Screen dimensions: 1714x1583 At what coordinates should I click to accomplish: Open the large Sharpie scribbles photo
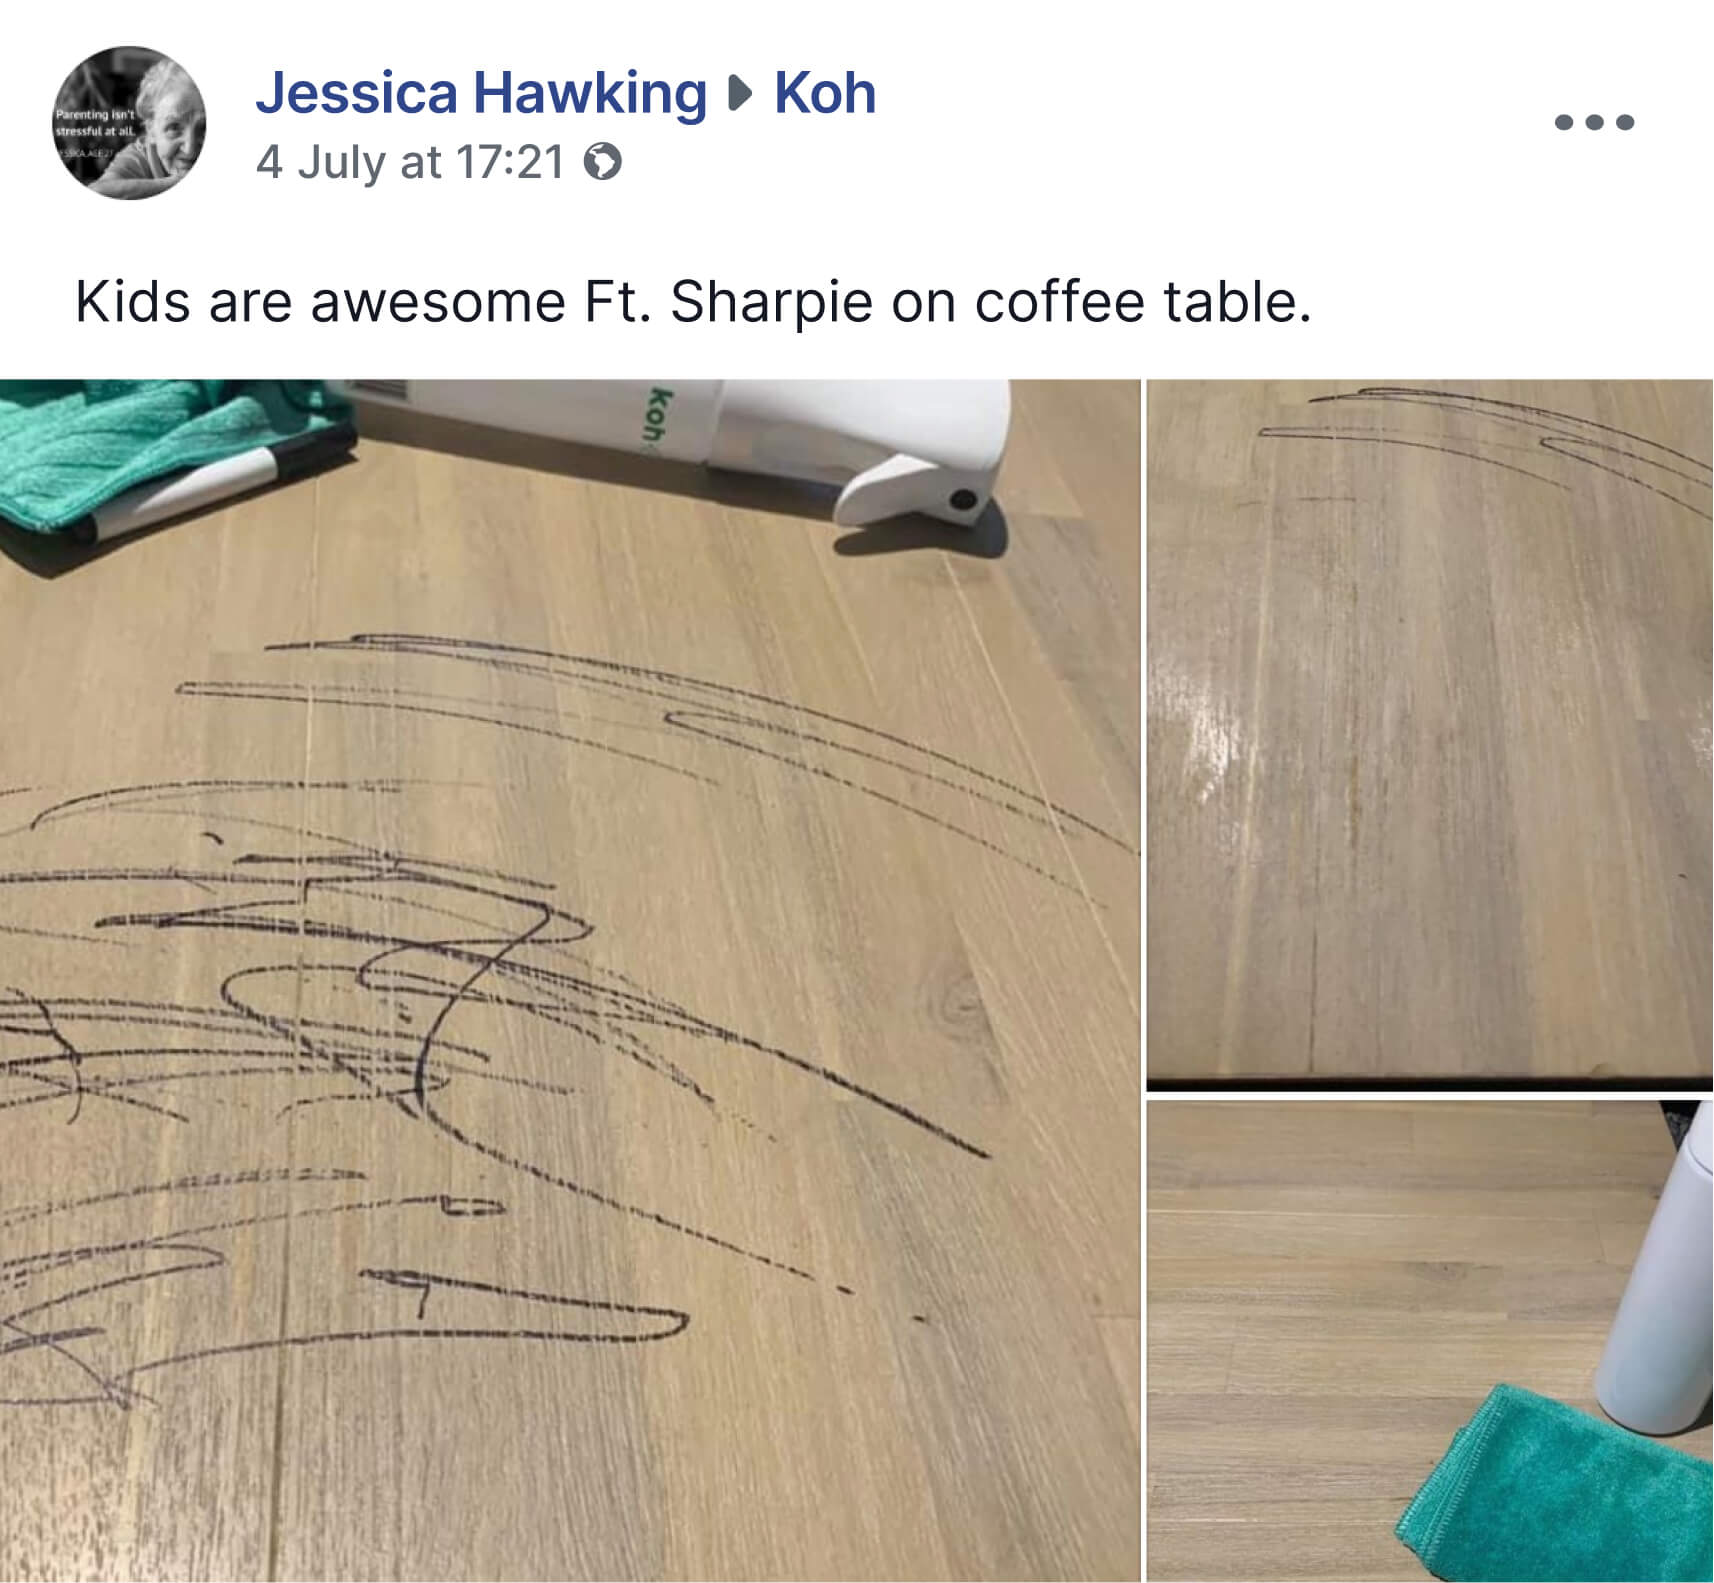point(569,980)
